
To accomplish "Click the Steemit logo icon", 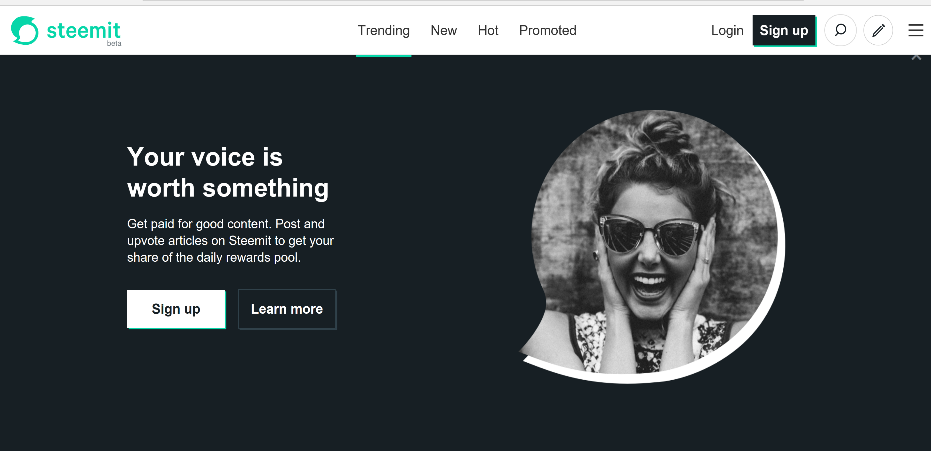I will point(24,30).
